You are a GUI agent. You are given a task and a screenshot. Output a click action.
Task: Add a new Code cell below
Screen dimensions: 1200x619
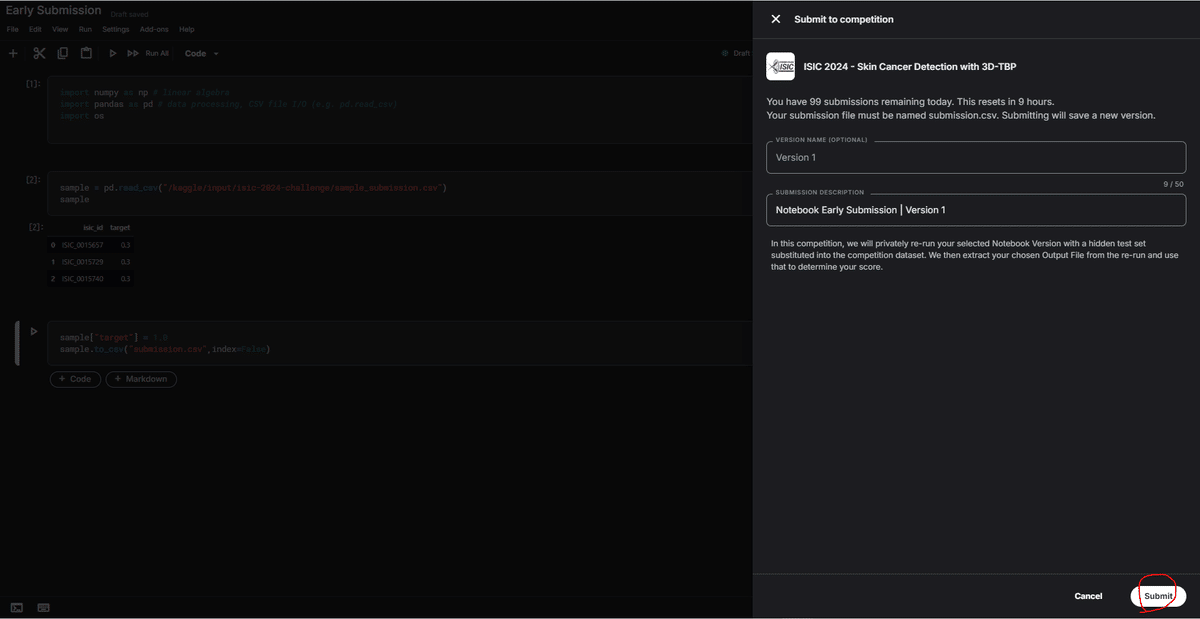pos(75,379)
